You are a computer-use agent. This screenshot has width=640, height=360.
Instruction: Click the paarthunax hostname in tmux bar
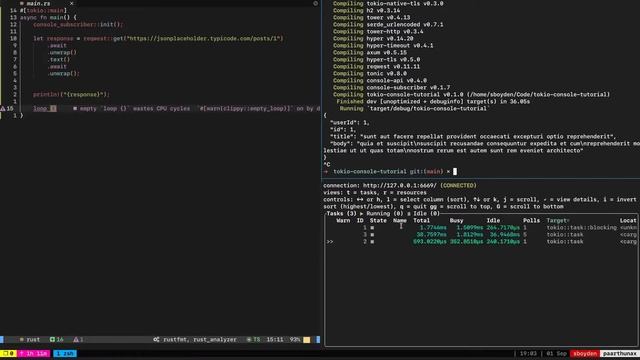click(620, 353)
